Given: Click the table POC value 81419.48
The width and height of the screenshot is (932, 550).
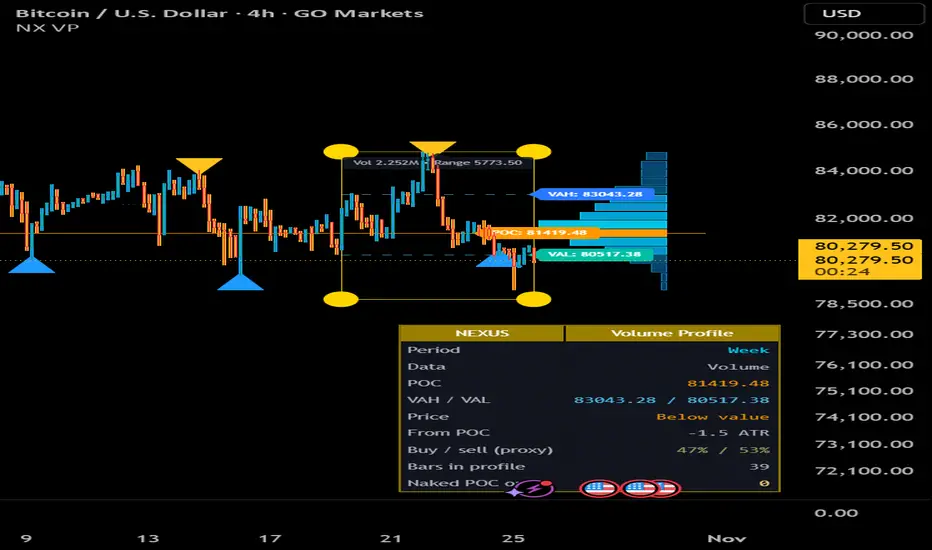Looking at the screenshot, I should pyautogui.click(x=728, y=384).
